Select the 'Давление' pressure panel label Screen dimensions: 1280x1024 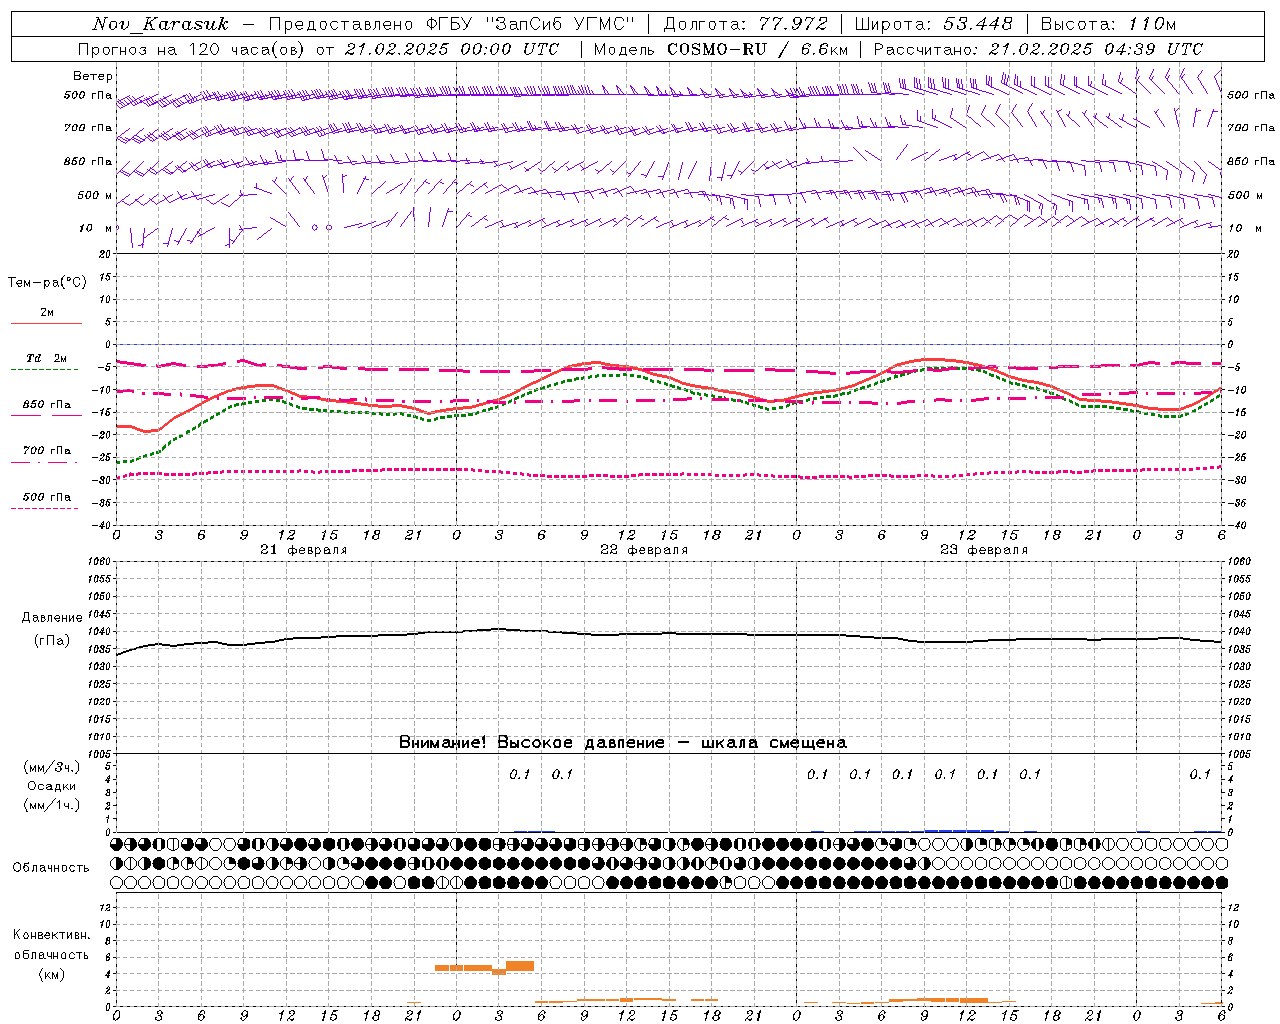51,617
